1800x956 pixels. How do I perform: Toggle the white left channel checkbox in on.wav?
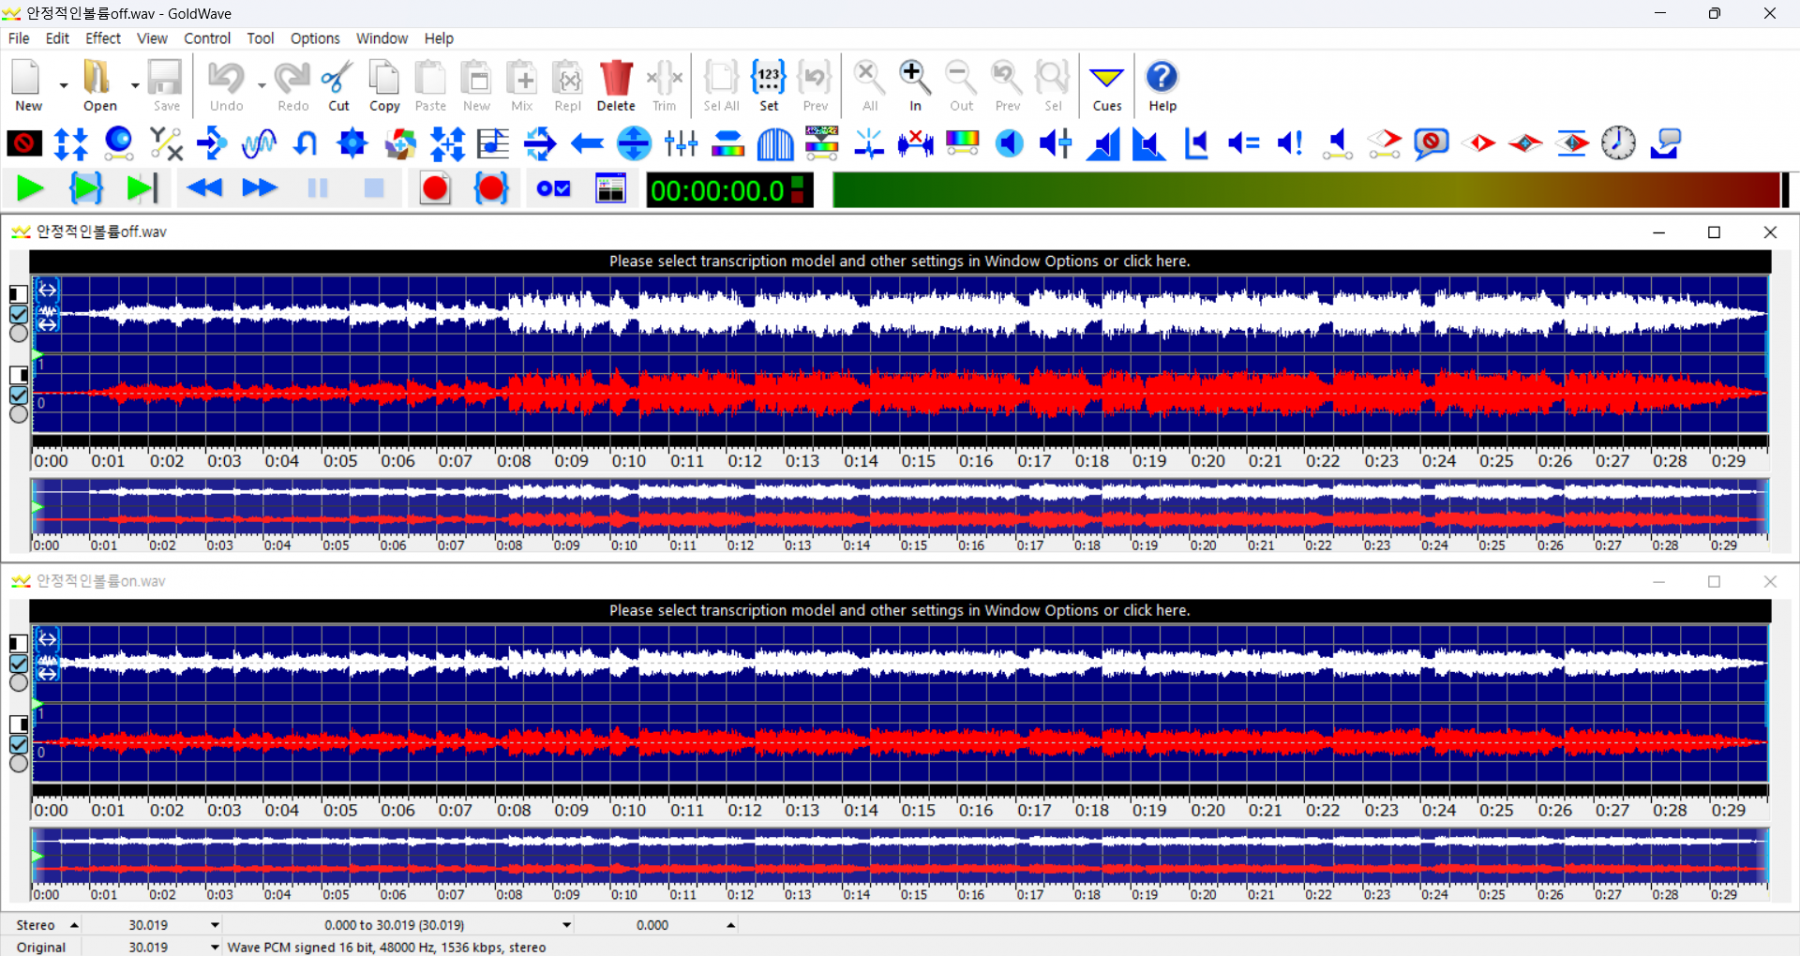click(18, 664)
